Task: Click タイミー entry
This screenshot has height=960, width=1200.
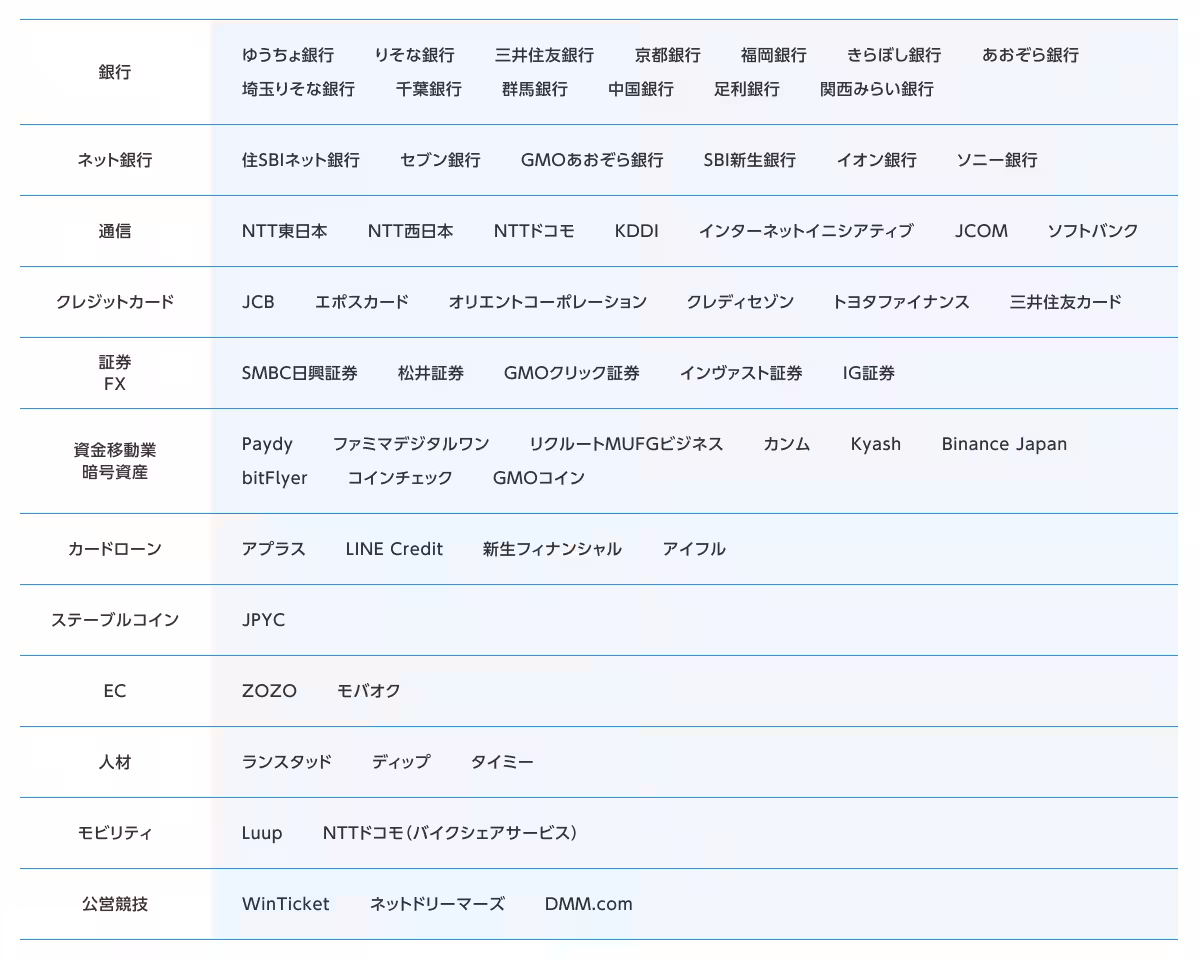Action: tap(502, 762)
